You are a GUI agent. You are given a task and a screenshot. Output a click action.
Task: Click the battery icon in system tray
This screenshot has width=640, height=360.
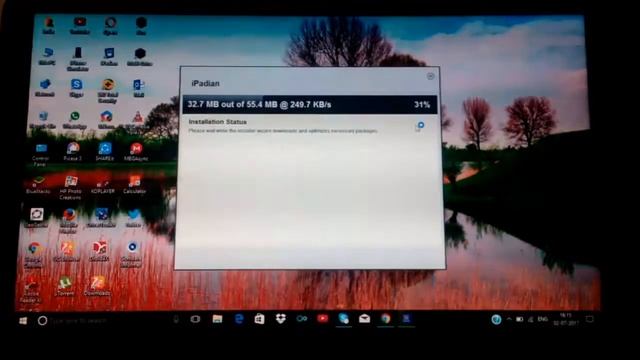(520, 319)
